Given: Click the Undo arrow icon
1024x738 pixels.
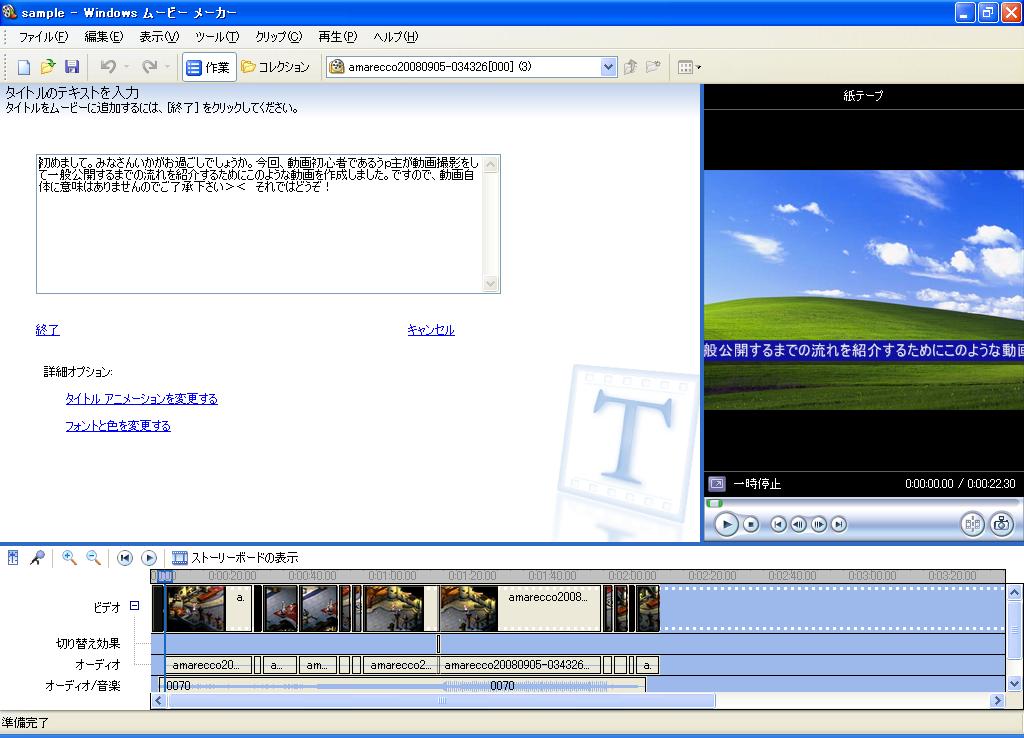Looking at the screenshot, I should pyautogui.click(x=108, y=67).
